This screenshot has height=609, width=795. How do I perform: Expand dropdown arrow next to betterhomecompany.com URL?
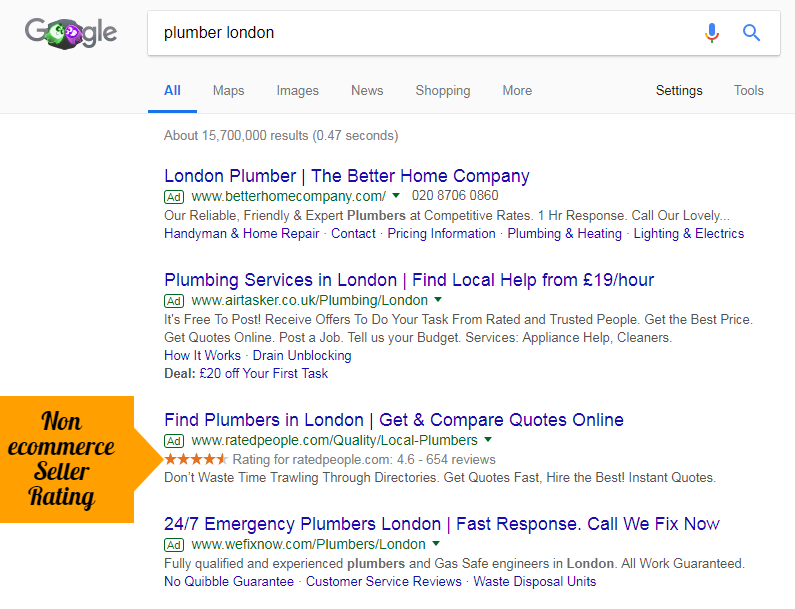tap(396, 196)
